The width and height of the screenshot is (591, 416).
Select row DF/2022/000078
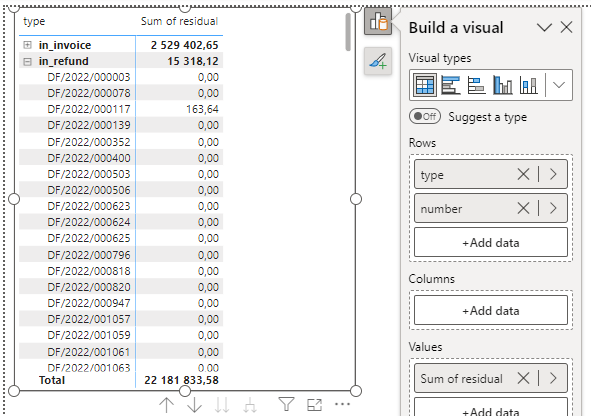[x=89, y=93]
